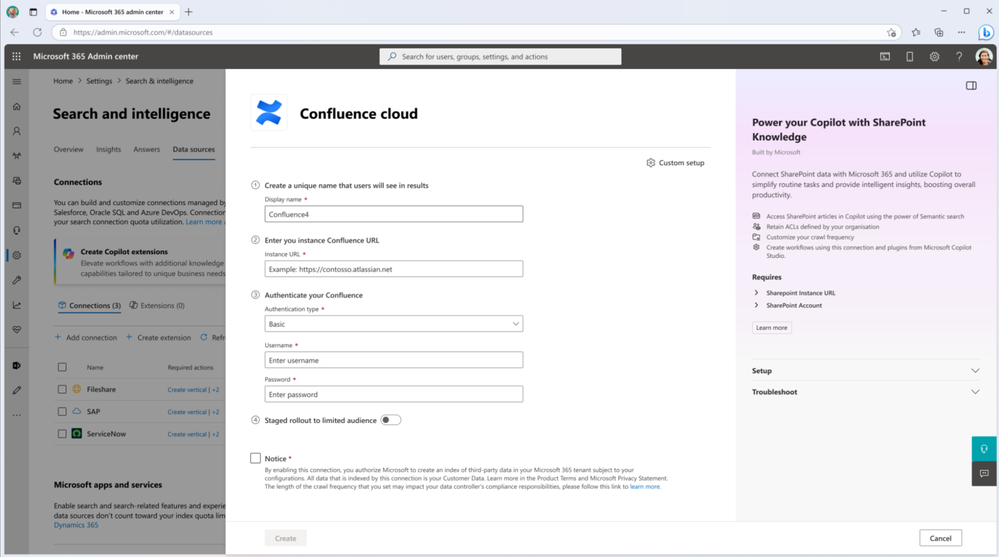Click Custom setup option

tap(675, 163)
